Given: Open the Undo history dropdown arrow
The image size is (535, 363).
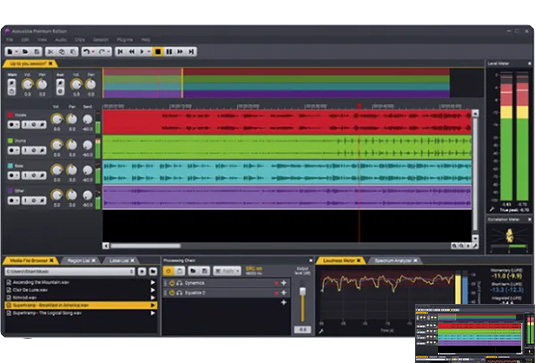Looking at the screenshot, I should point(93,52).
